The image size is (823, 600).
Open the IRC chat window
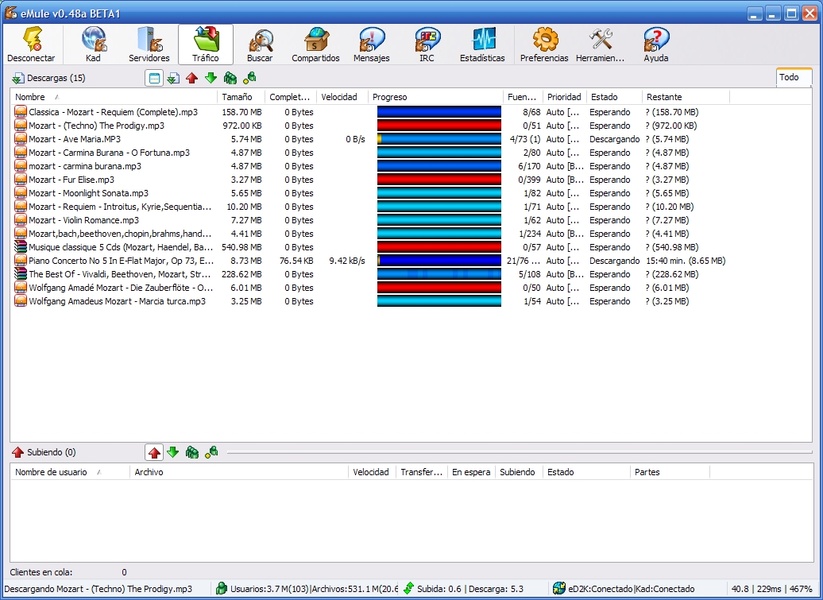427,45
